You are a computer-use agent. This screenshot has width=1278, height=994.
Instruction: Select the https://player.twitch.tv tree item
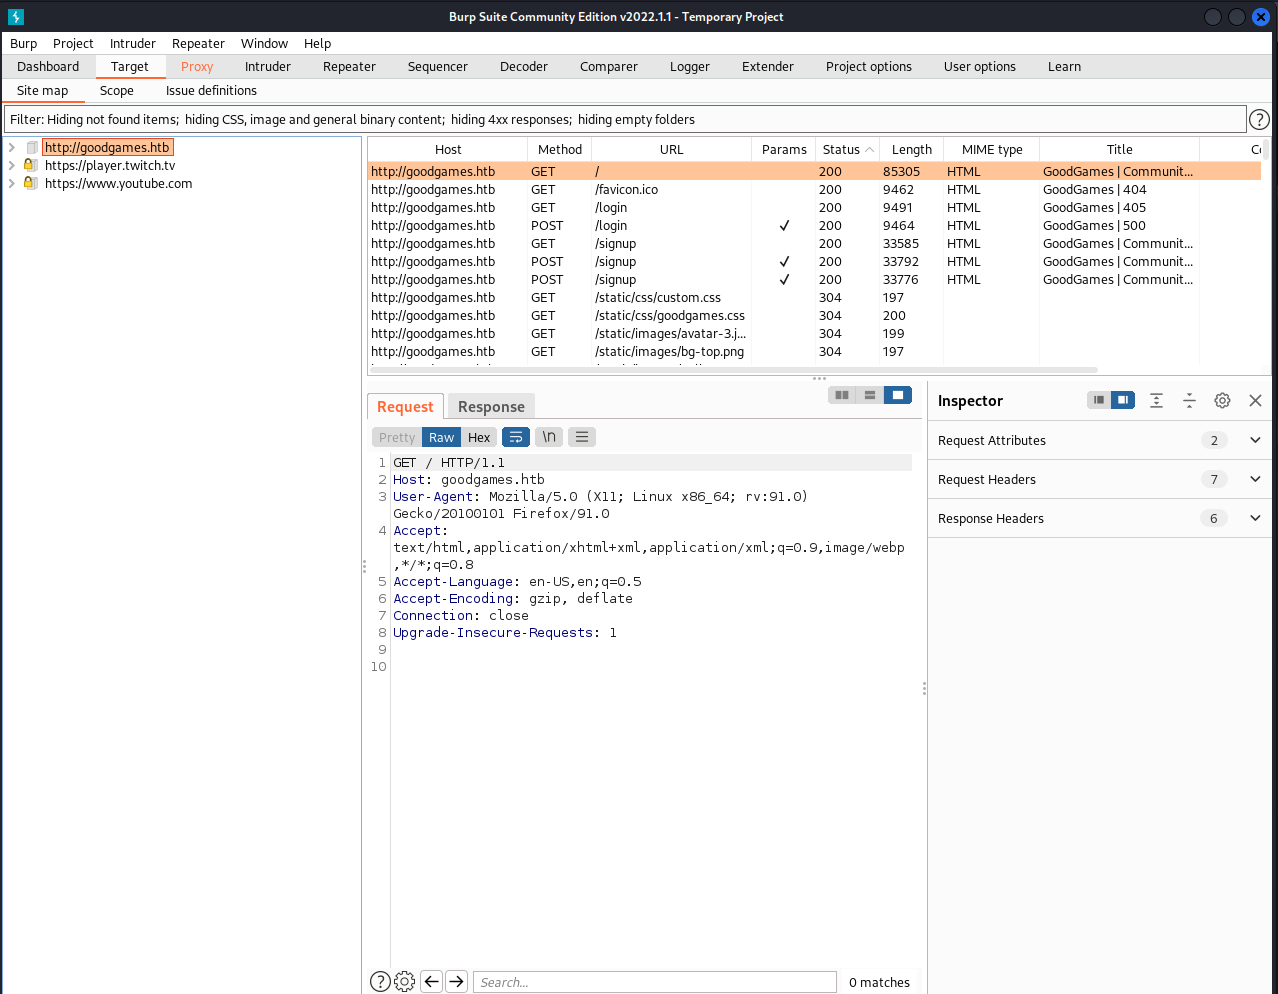(110, 165)
